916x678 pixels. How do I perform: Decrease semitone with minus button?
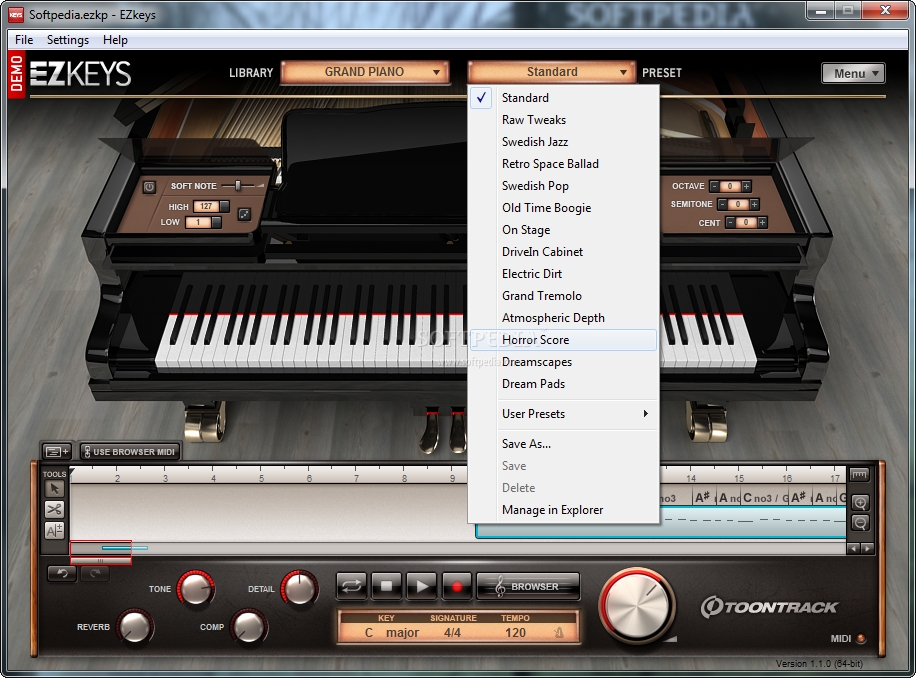[x=723, y=204]
